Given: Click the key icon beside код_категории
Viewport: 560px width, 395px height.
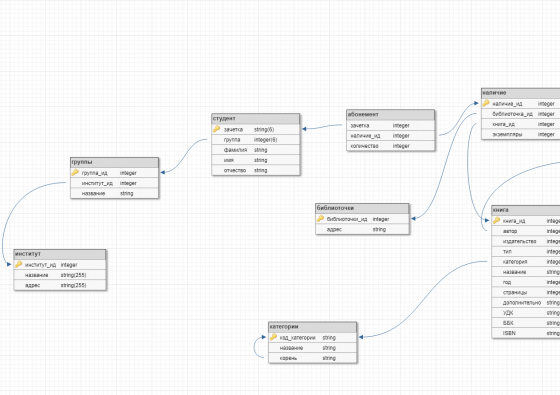Looking at the screenshot, I should 273,337.
